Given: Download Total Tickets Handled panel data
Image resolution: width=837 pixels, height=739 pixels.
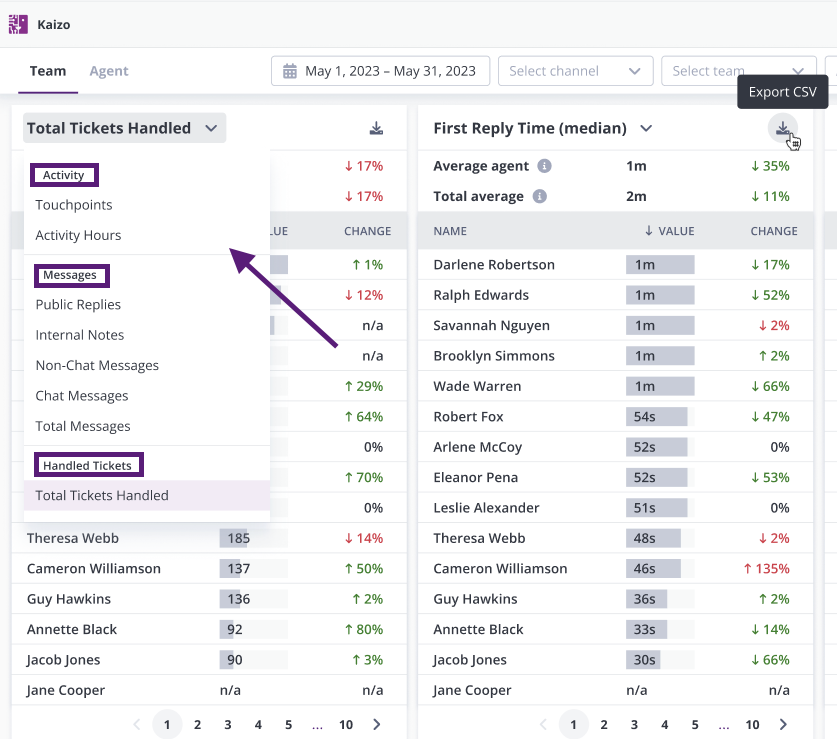Looking at the screenshot, I should point(376,128).
